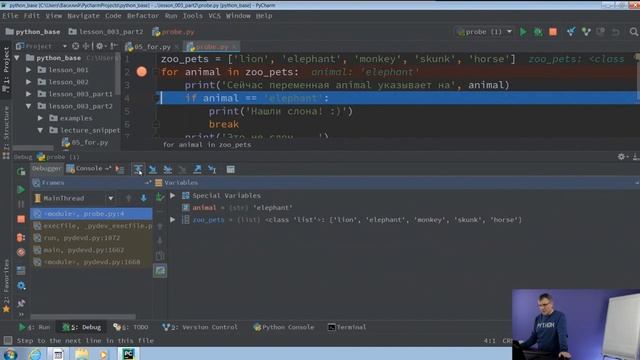Viewport: 640px width, 360px height.
Task: Update project from VCS icon
Action: coord(571,32)
